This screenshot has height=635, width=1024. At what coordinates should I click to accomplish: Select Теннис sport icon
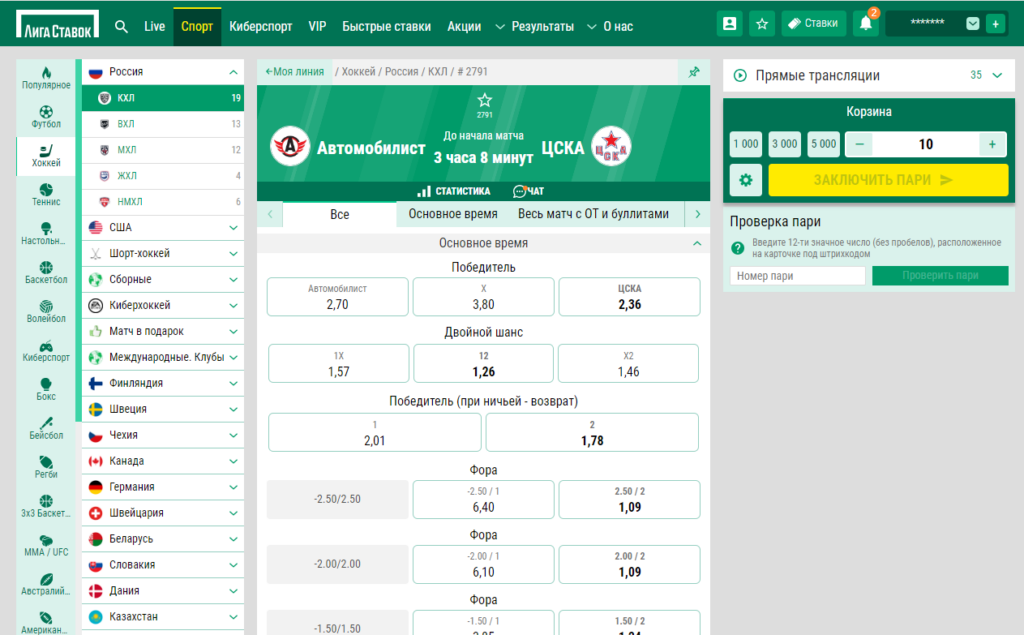click(46, 195)
